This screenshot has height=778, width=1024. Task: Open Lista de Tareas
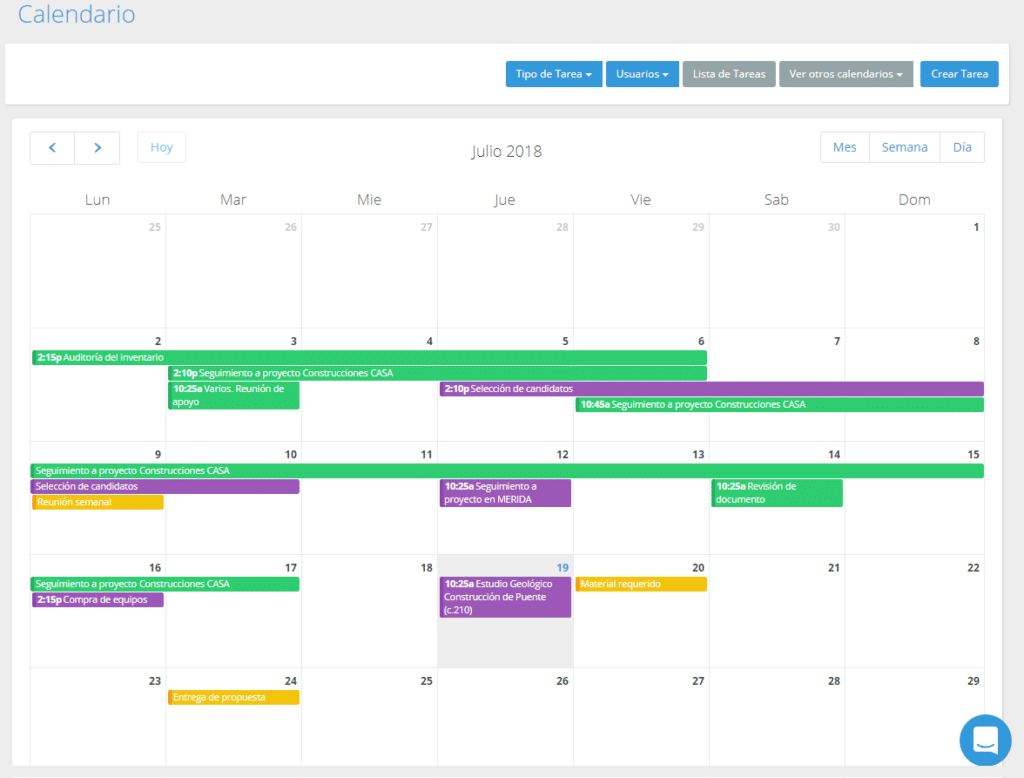tap(729, 74)
